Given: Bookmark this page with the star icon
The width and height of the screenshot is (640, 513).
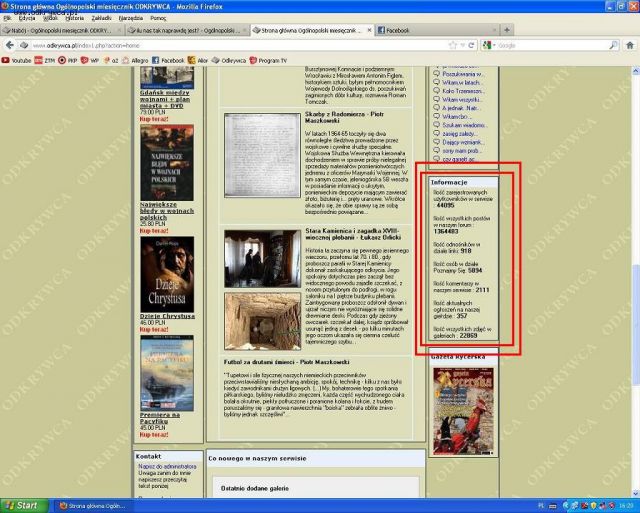Looking at the screenshot, I should pos(453,45).
